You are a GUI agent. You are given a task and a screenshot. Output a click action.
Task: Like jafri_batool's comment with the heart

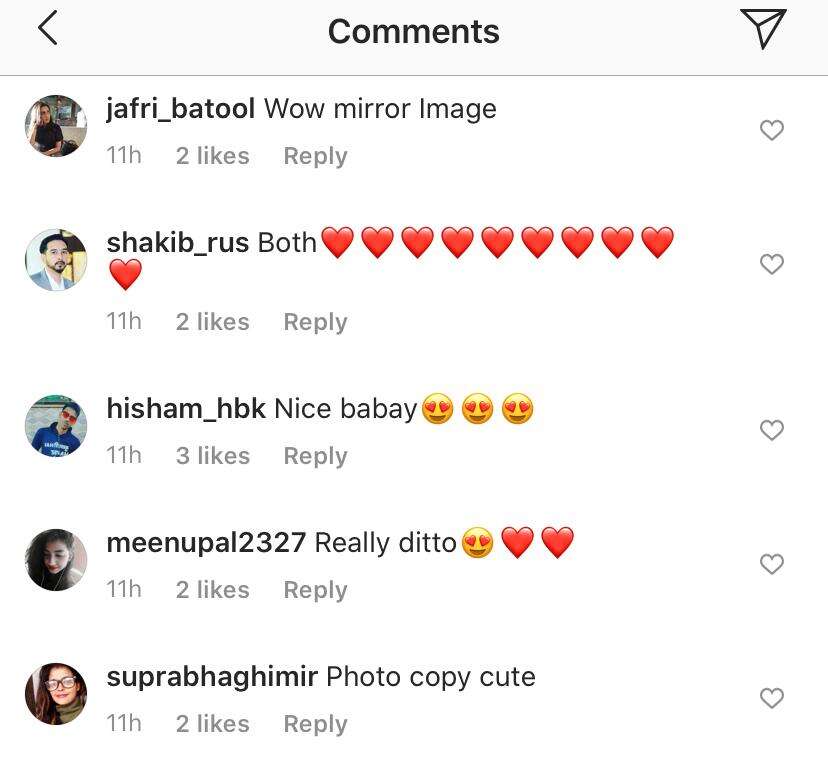point(772,130)
